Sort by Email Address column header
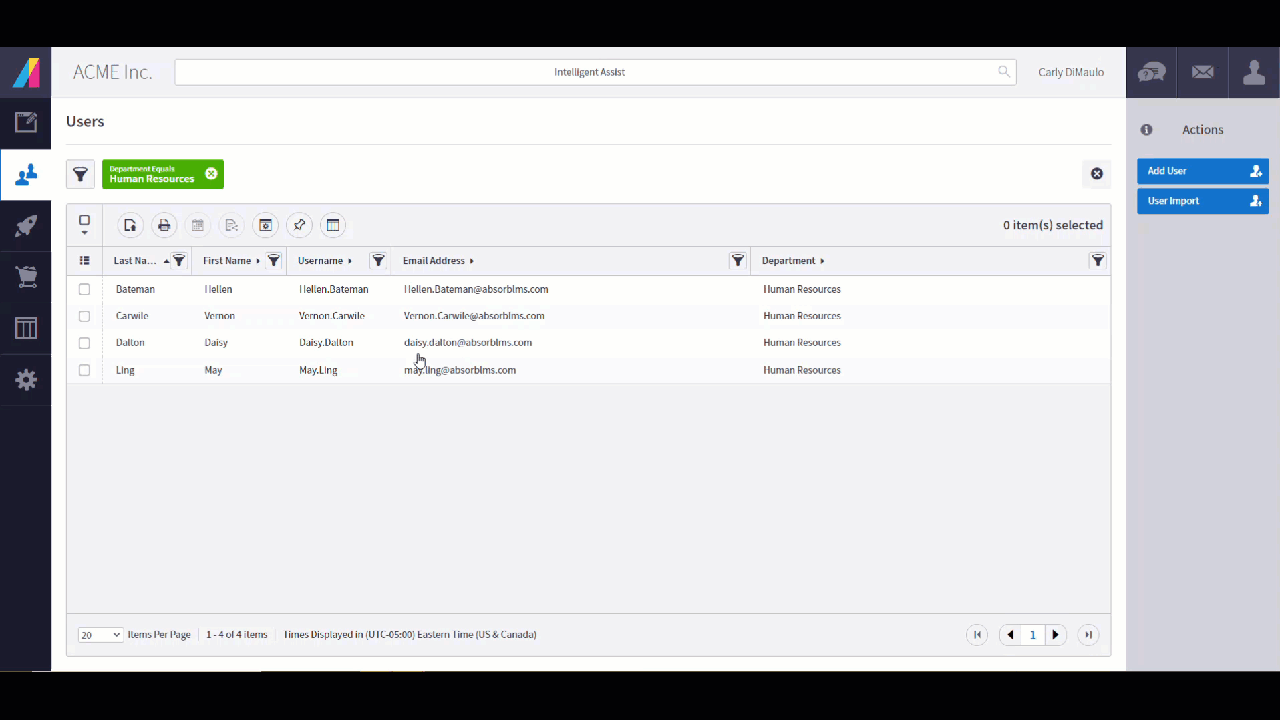 point(434,261)
